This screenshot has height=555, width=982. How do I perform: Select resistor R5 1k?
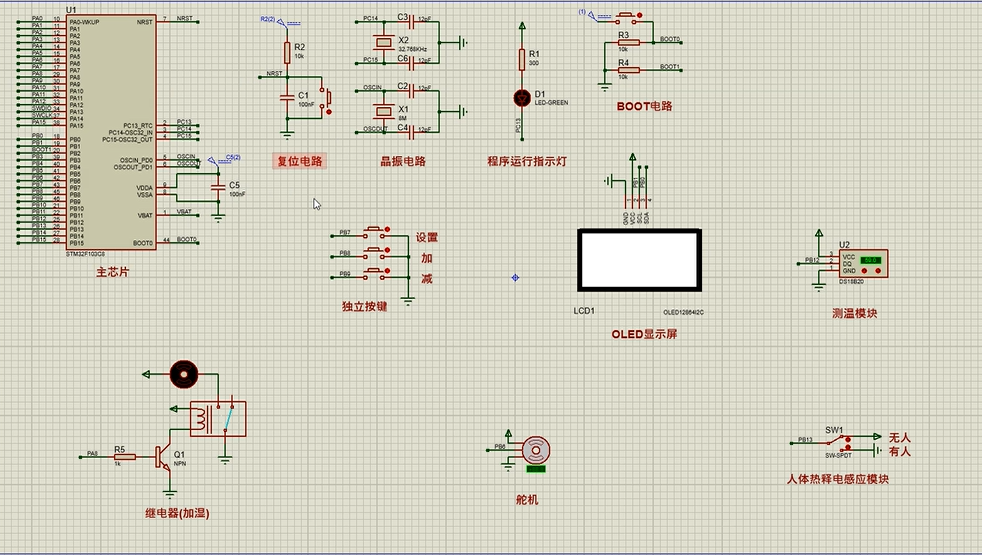[x=125, y=457]
